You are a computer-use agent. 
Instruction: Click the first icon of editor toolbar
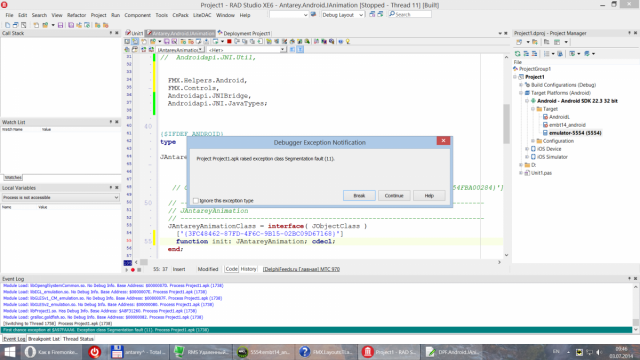point(127,41)
